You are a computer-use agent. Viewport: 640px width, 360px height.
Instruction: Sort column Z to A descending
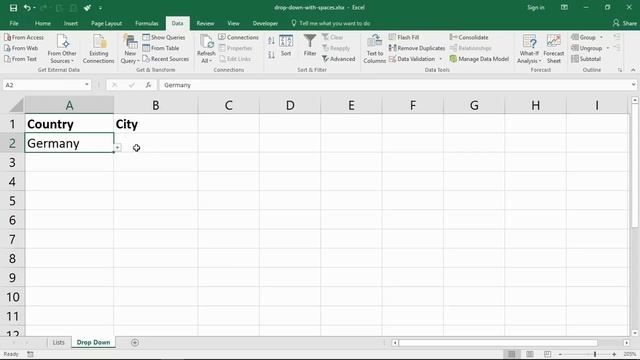coord(271,55)
